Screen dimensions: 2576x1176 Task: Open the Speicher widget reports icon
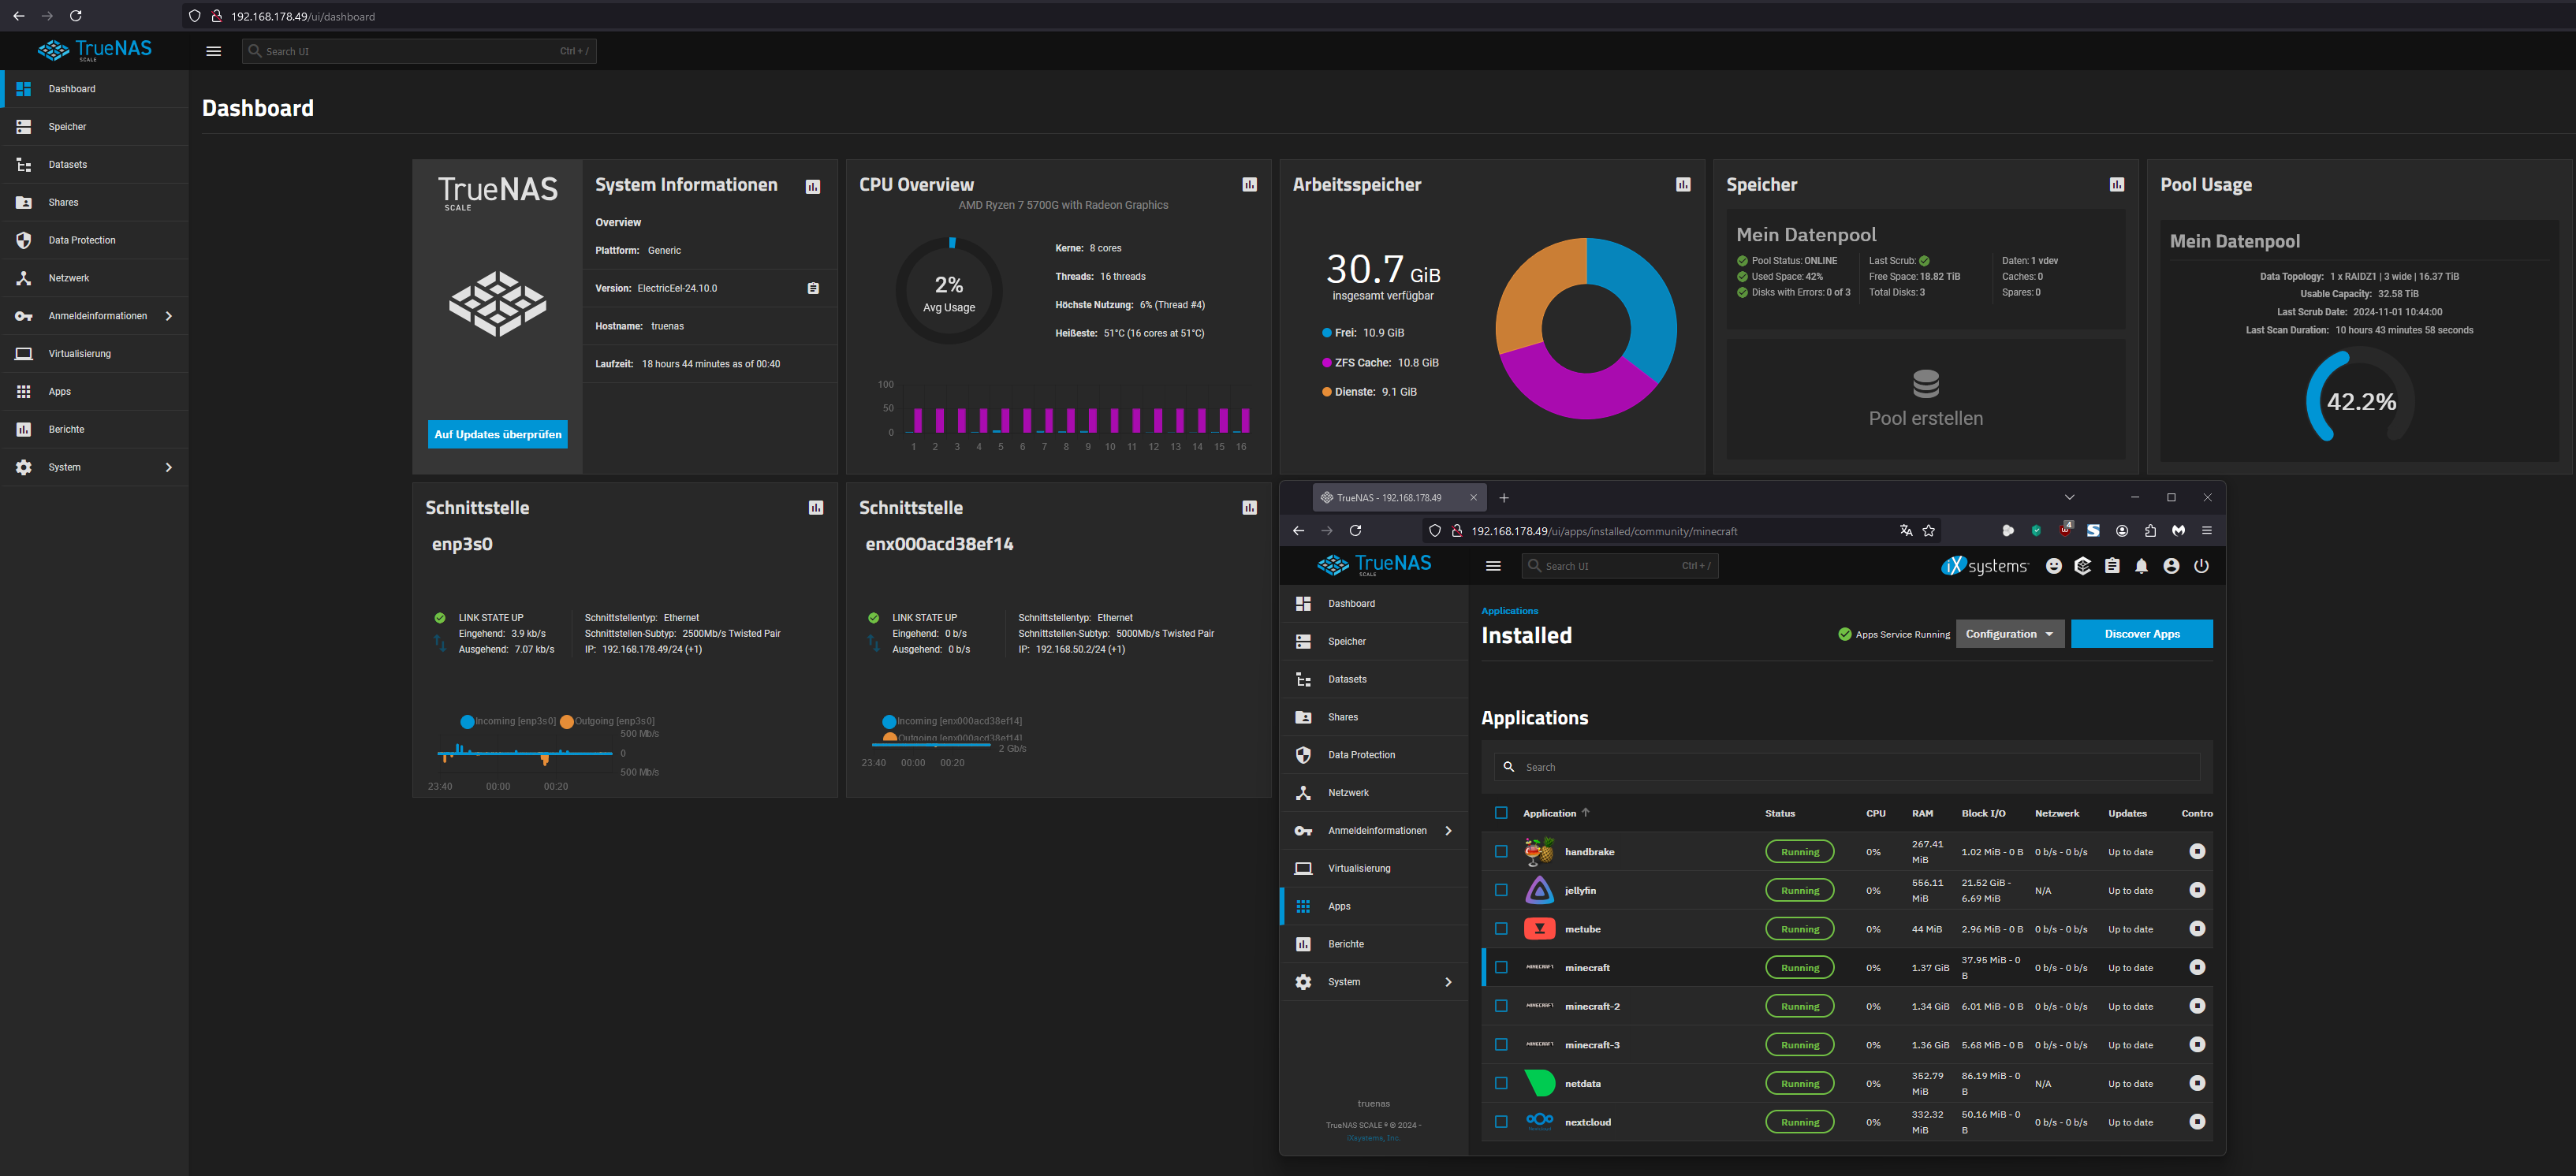2117,185
